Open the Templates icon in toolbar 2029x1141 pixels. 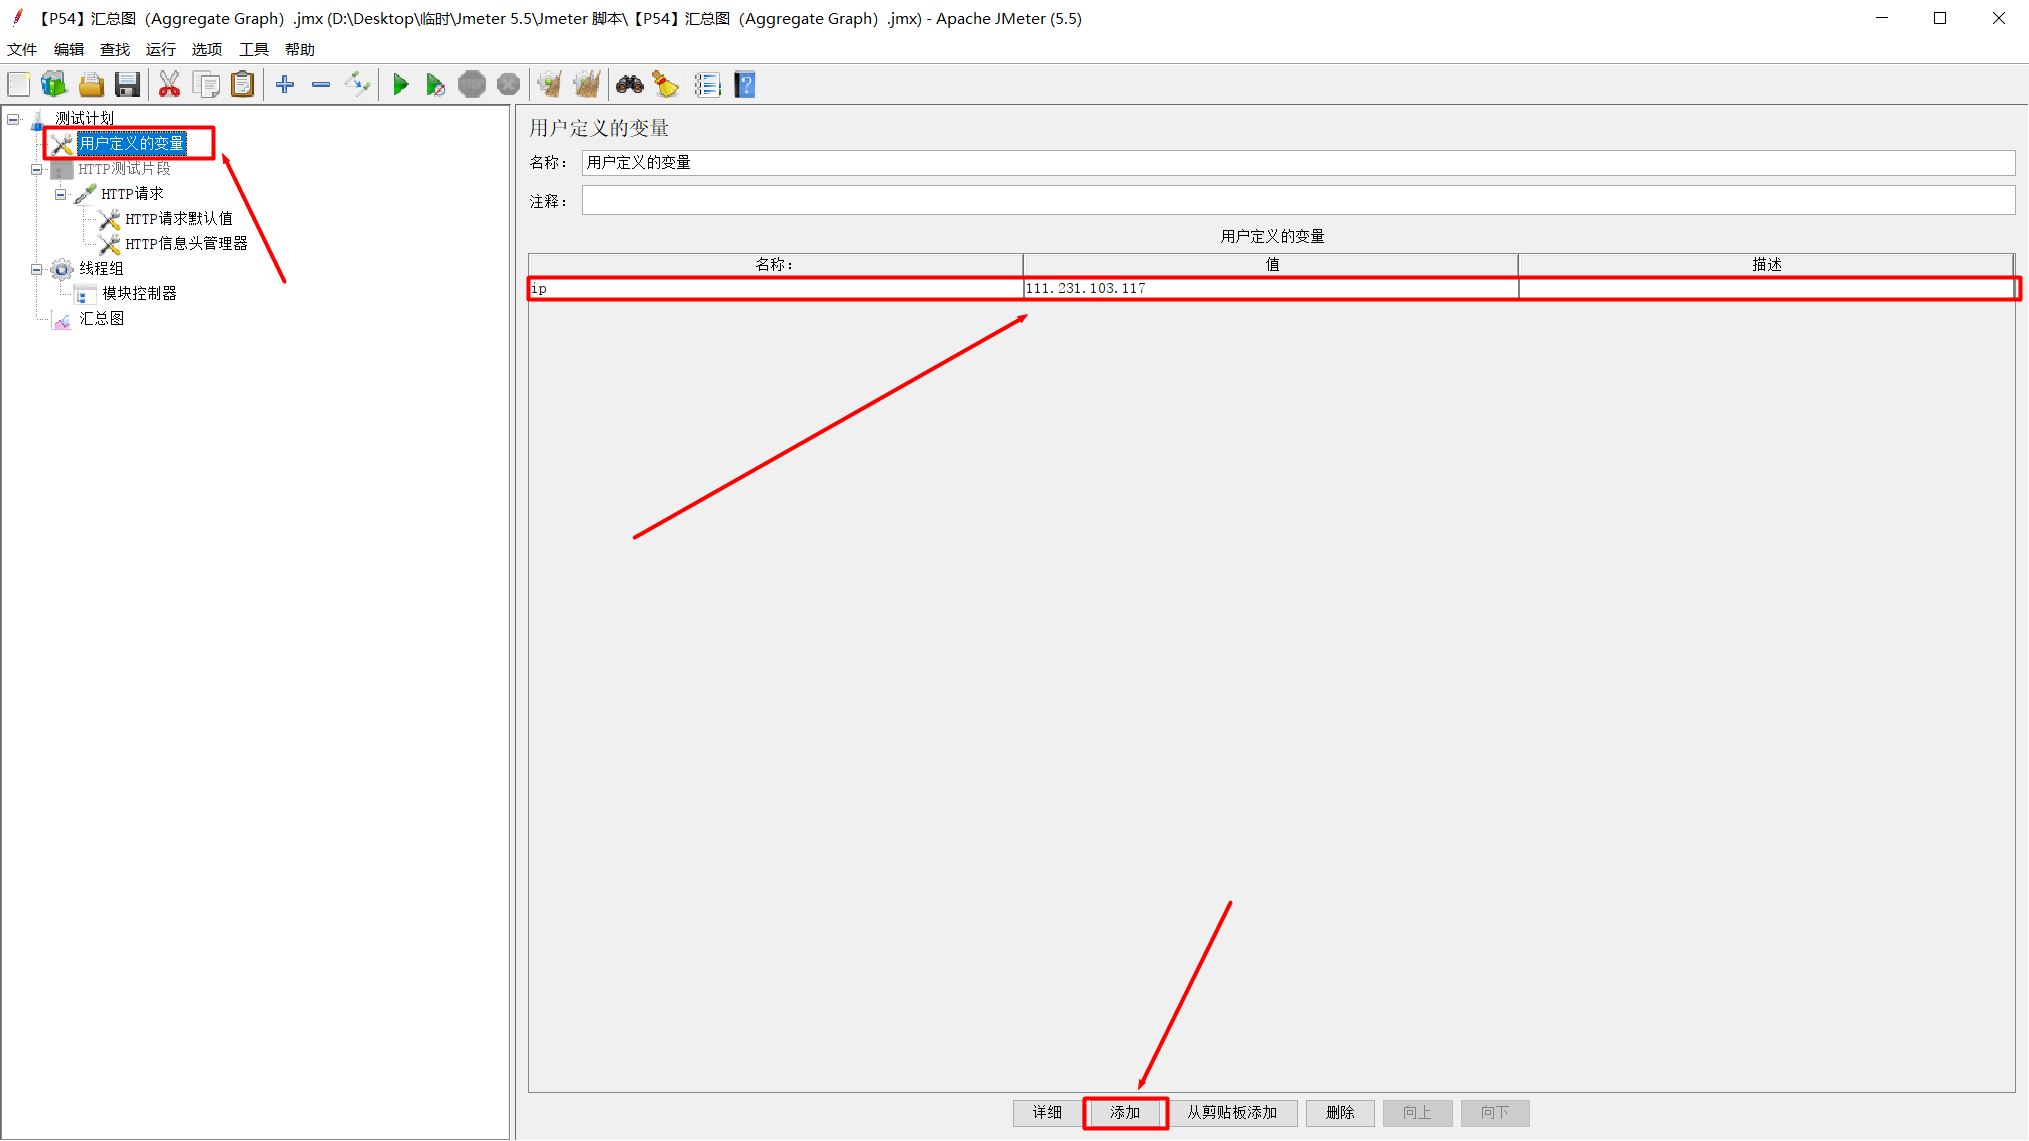pos(54,85)
